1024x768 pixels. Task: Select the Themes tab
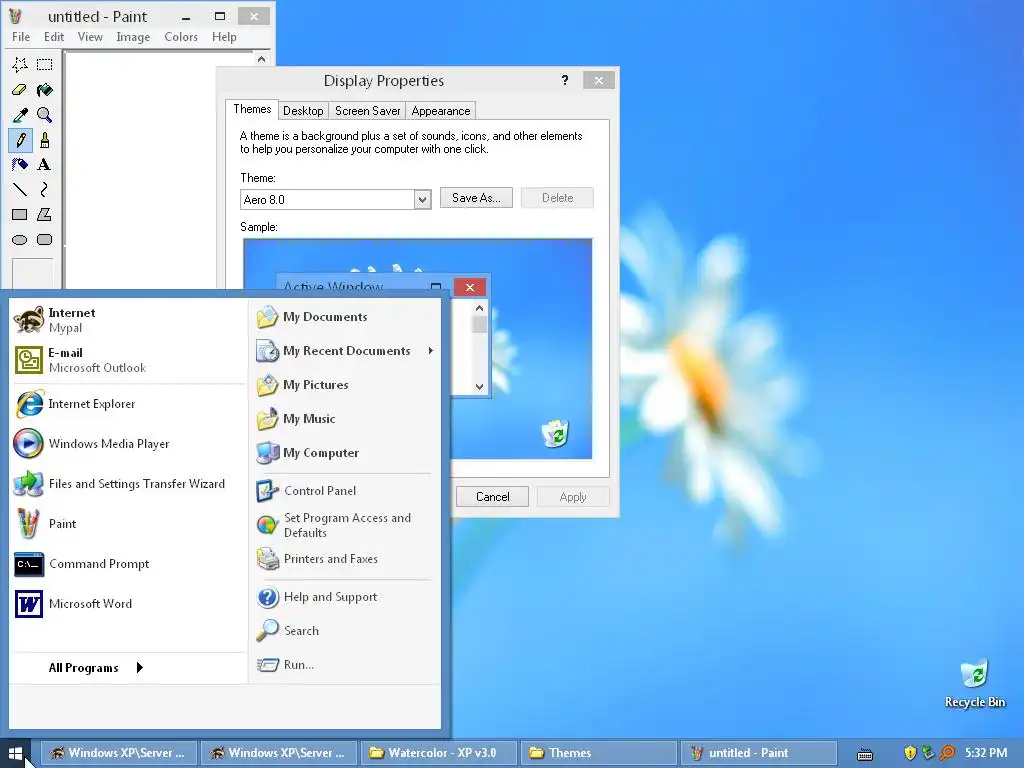252,109
